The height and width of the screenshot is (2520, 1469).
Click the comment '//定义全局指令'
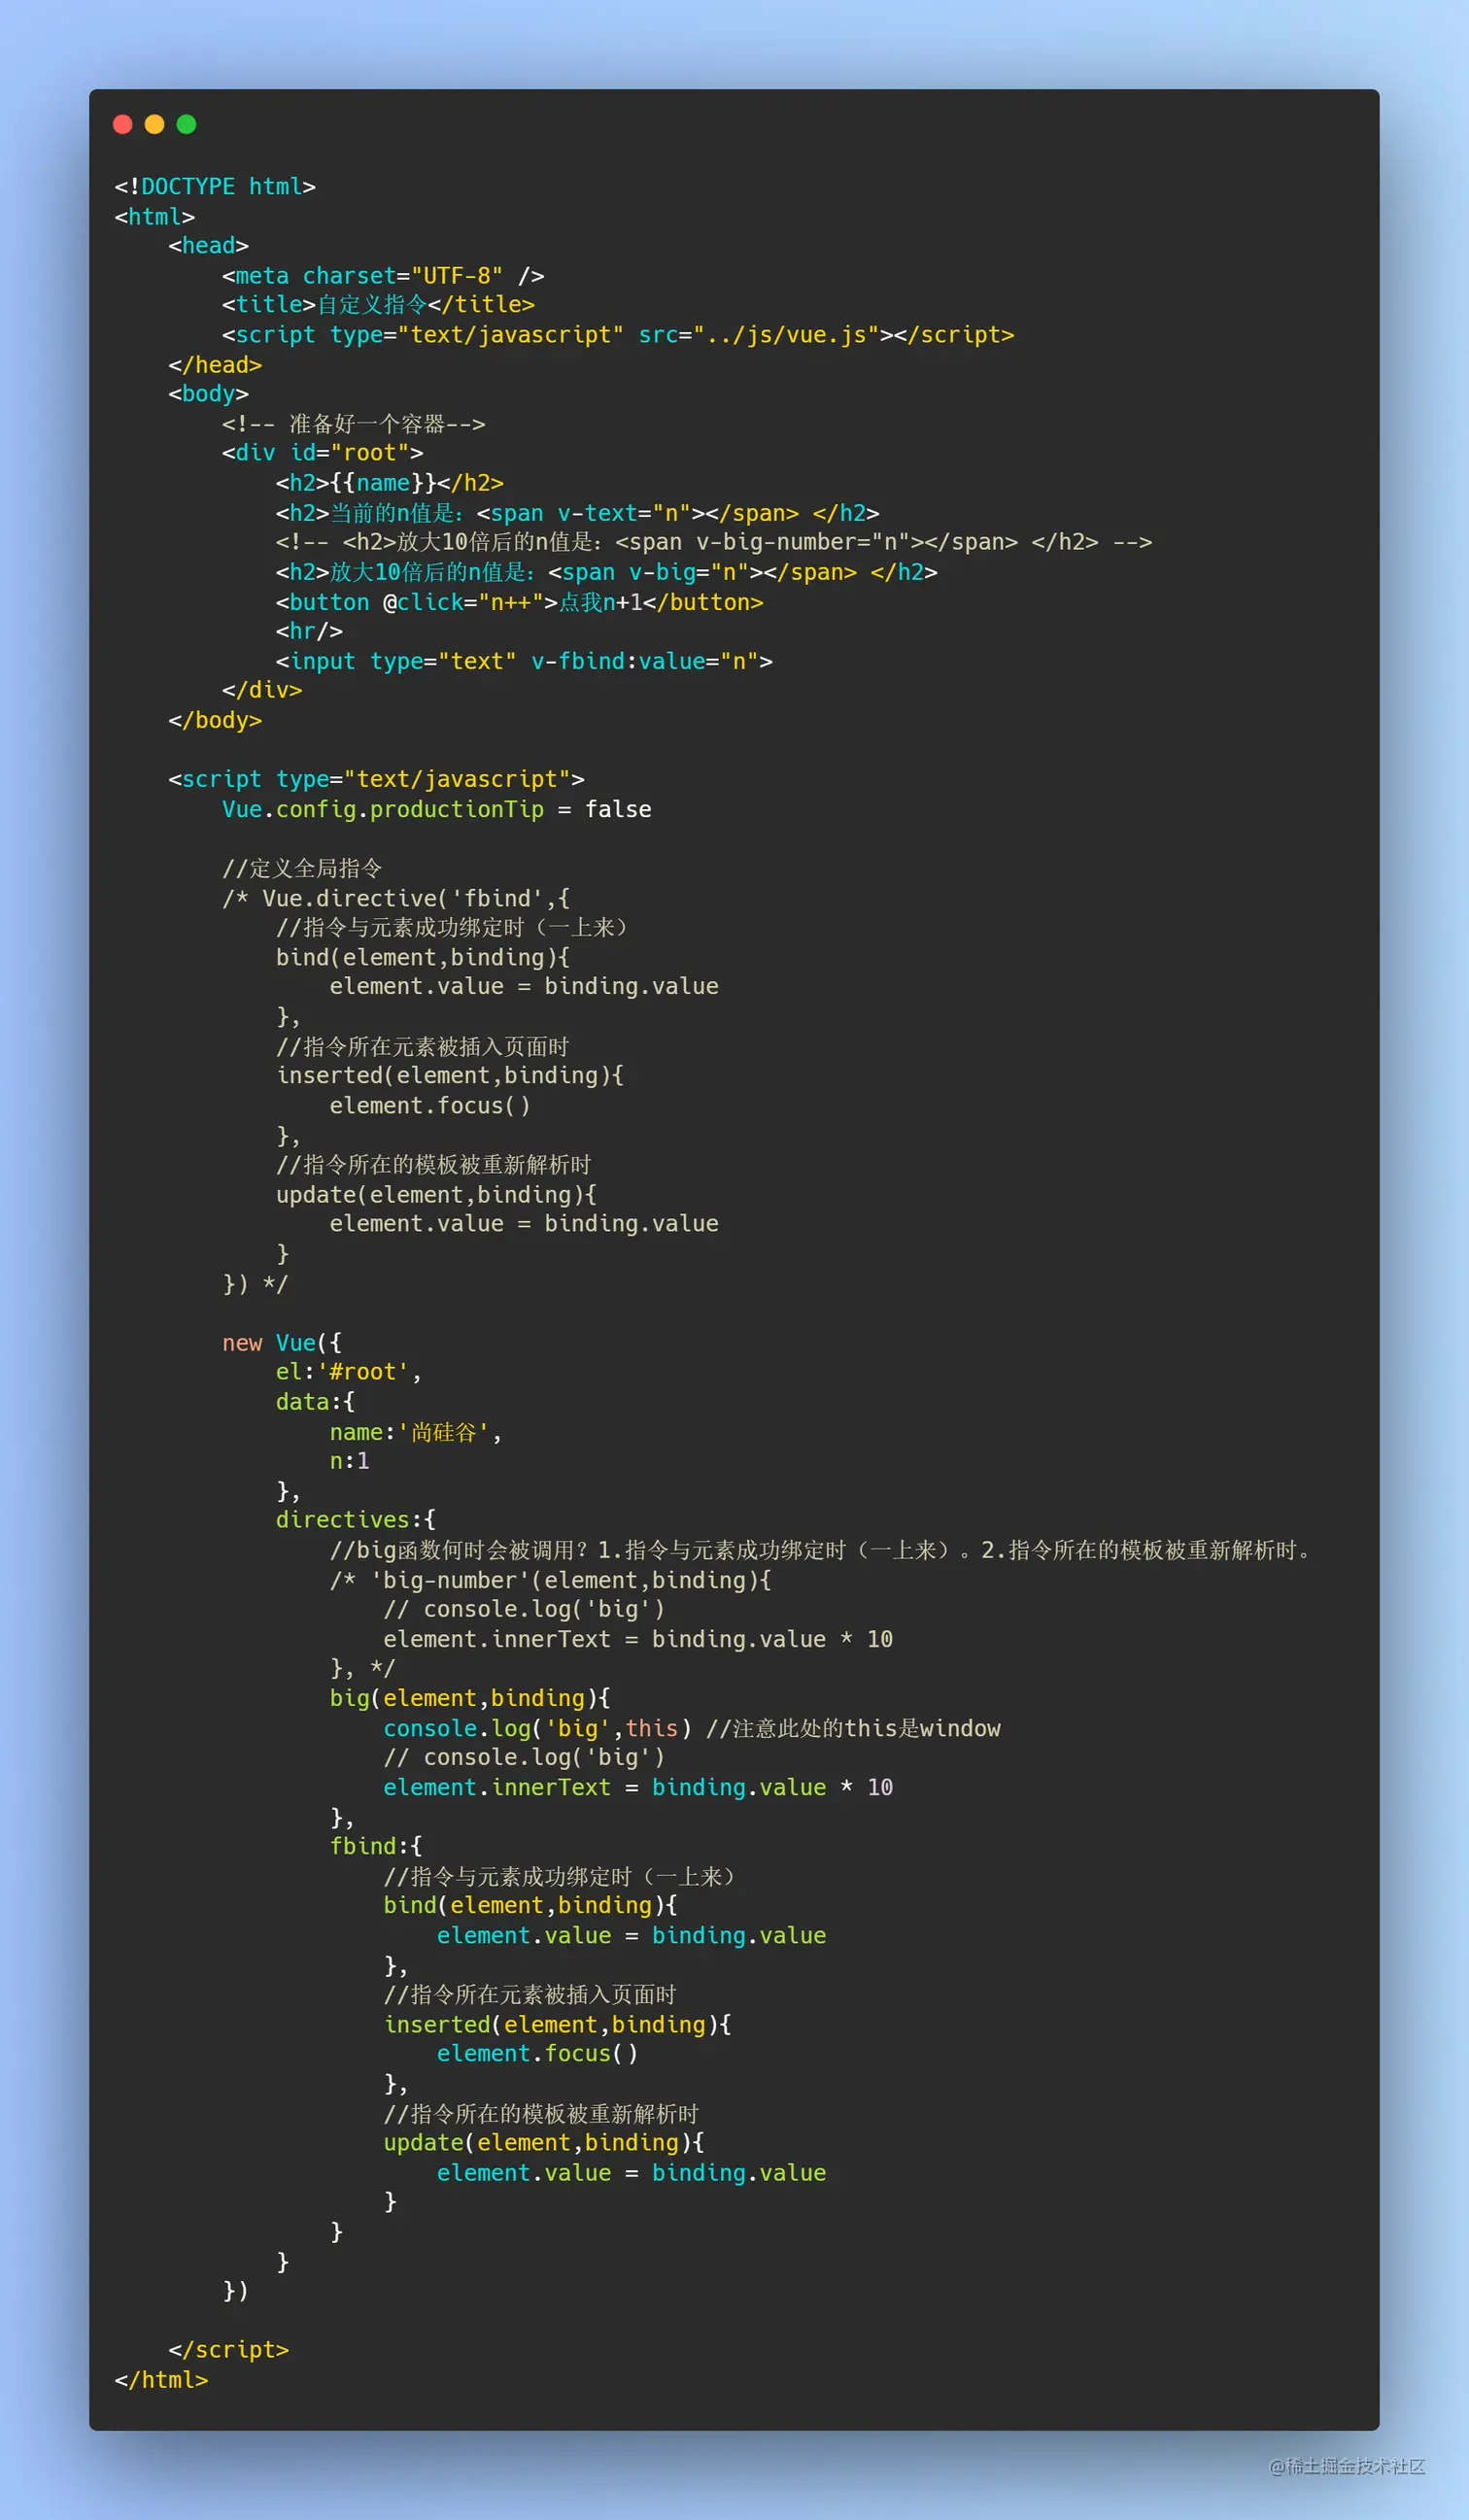(302, 868)
